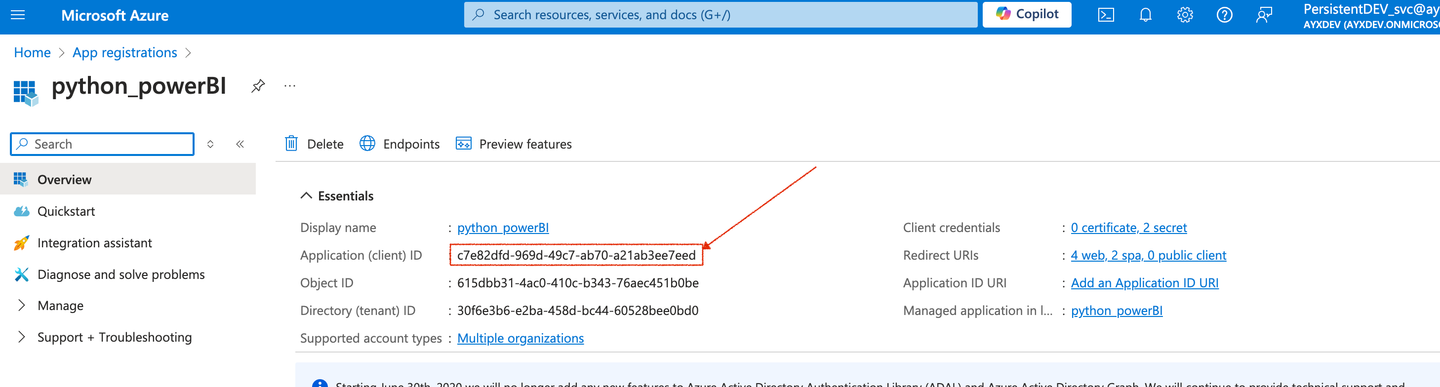The height and width of the screenshot is (387, 1440).
Task: Click the Client credentials label
Action: pos(951,228)
